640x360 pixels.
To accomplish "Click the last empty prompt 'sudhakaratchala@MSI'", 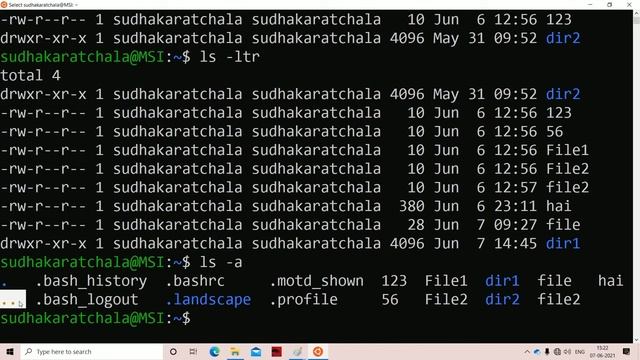I will pos(82,318).
